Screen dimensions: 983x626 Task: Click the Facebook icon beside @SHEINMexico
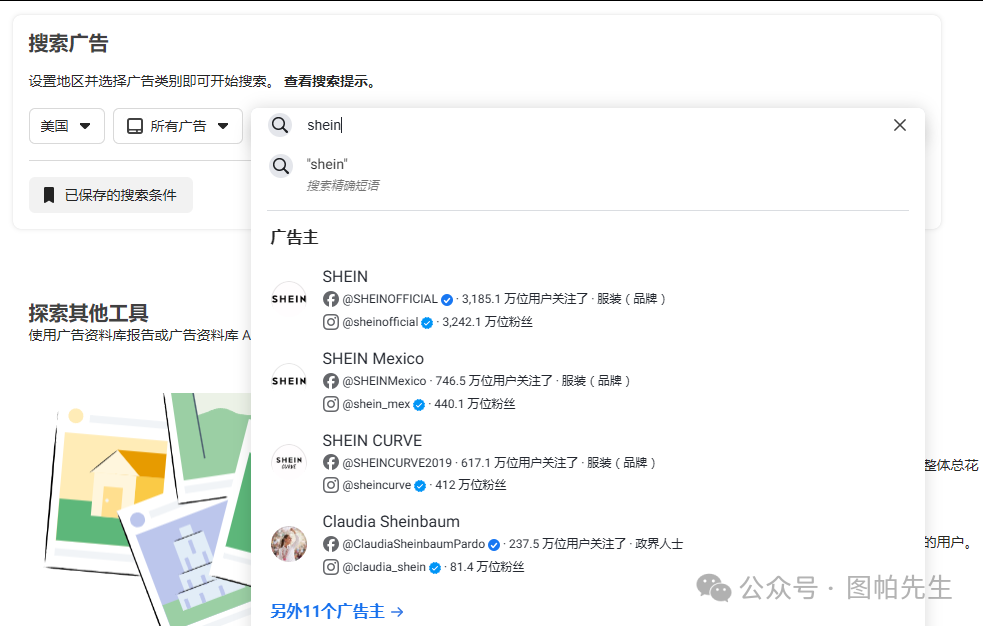331,381
